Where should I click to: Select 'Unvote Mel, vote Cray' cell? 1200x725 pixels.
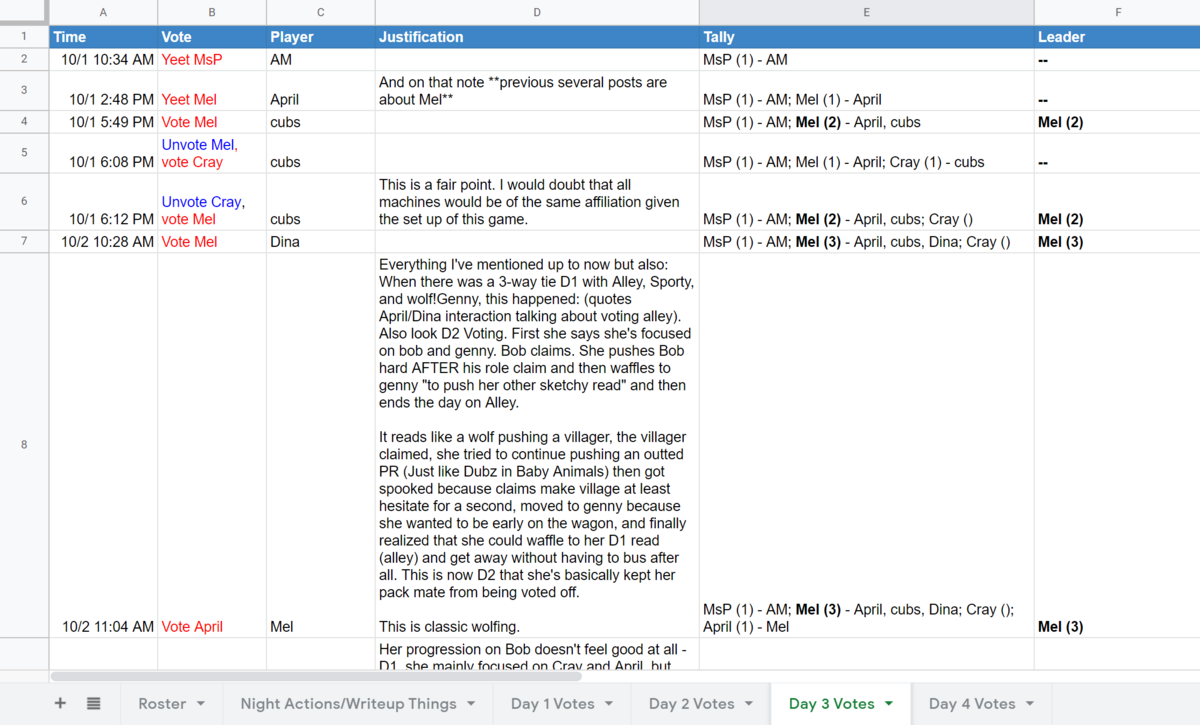[x=212, y=153]
